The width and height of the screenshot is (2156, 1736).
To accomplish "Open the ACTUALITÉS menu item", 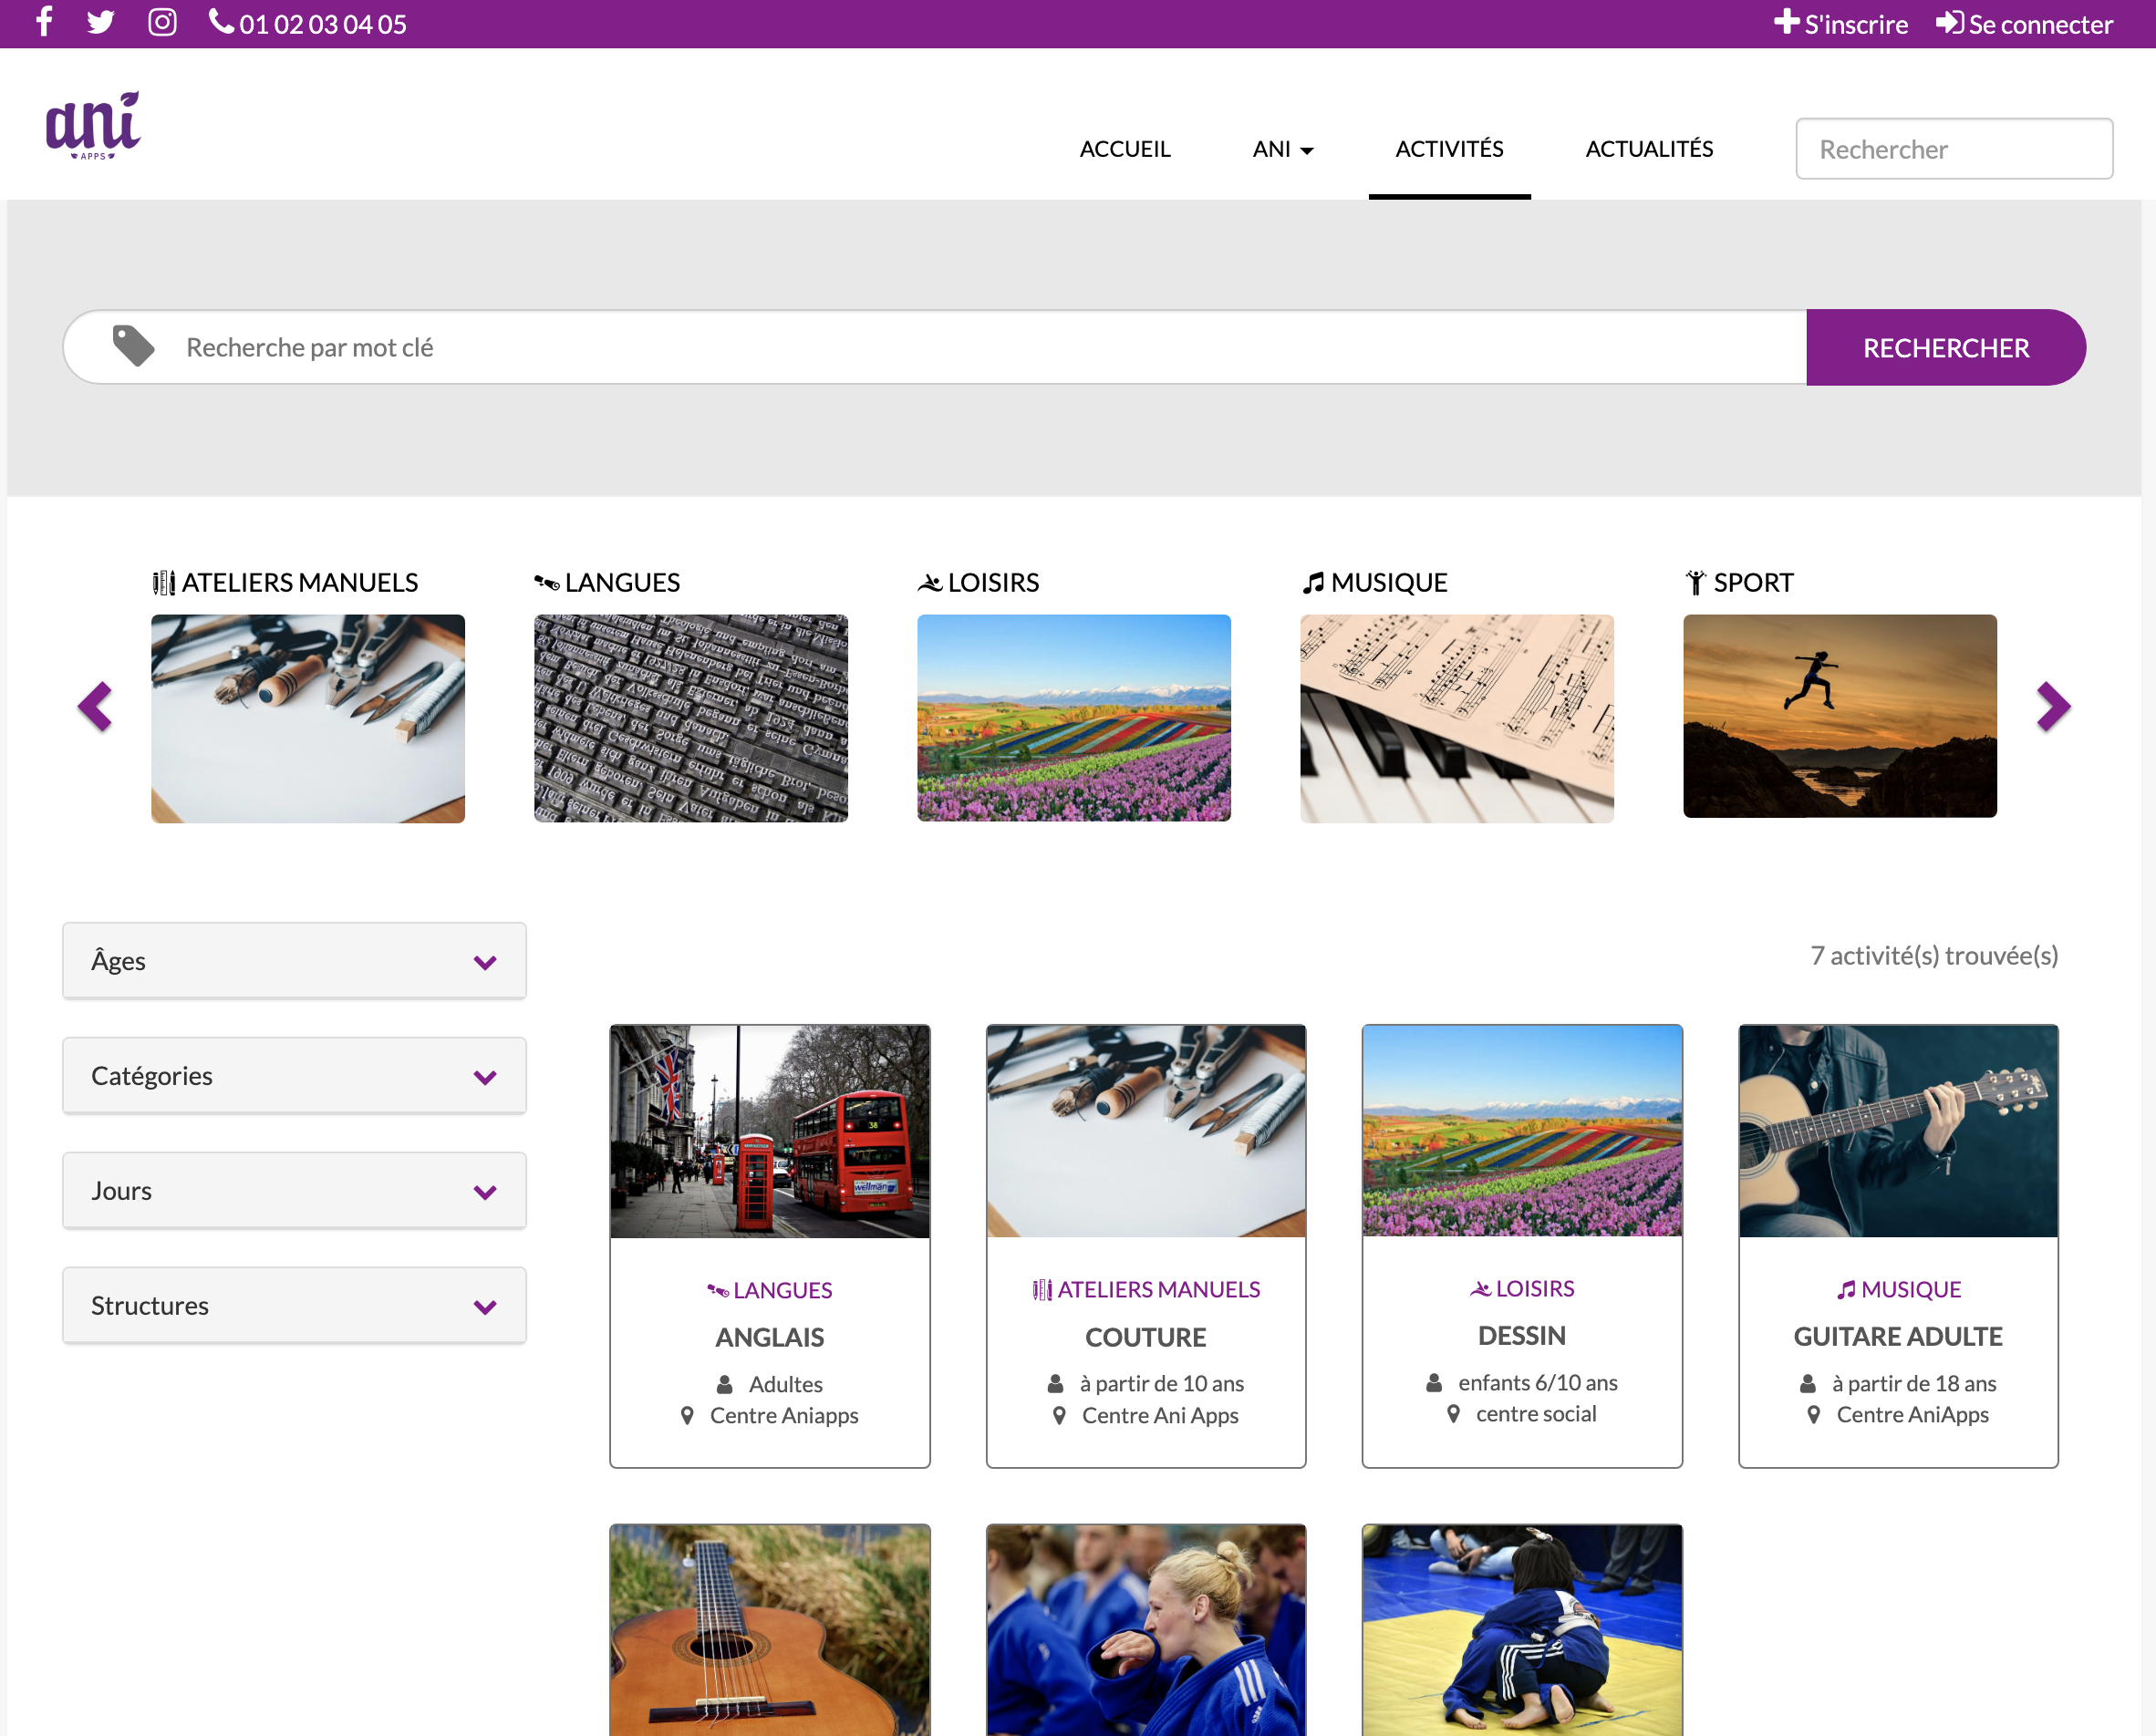I will click(x=1649, y=149).
